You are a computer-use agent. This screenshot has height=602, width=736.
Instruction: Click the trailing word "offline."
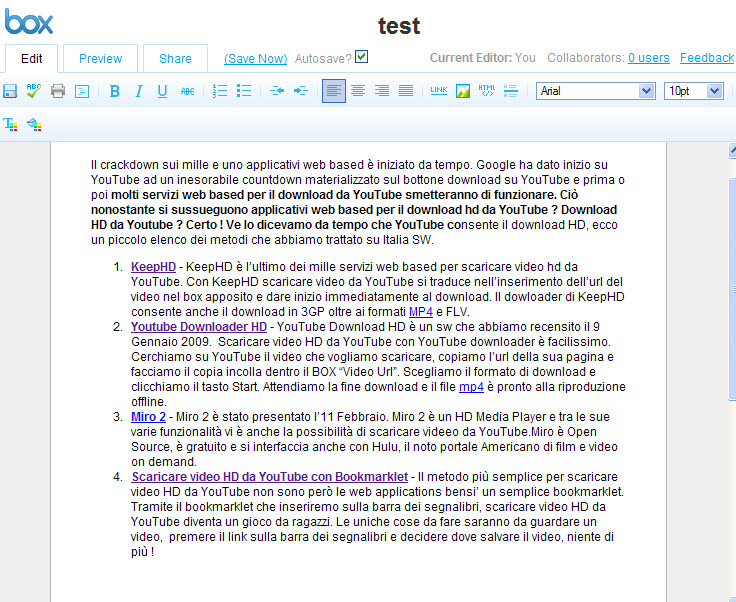pyautogui.click(x=149, y=402)
